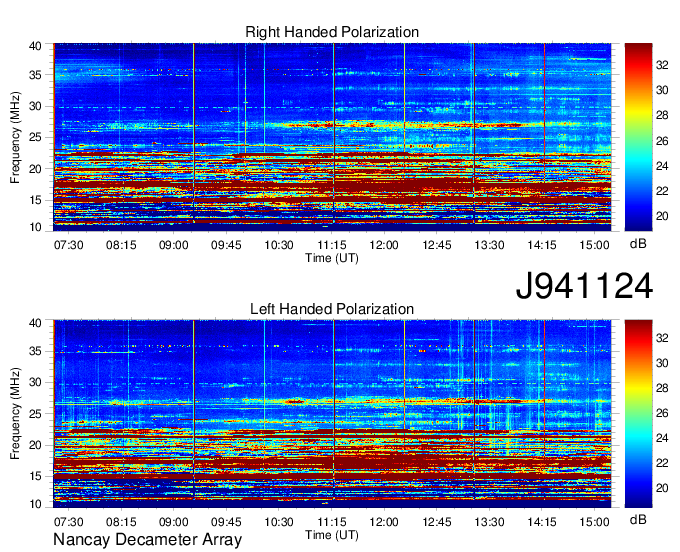Click the 28 value on Right Handed colorbar

(662, 115)
